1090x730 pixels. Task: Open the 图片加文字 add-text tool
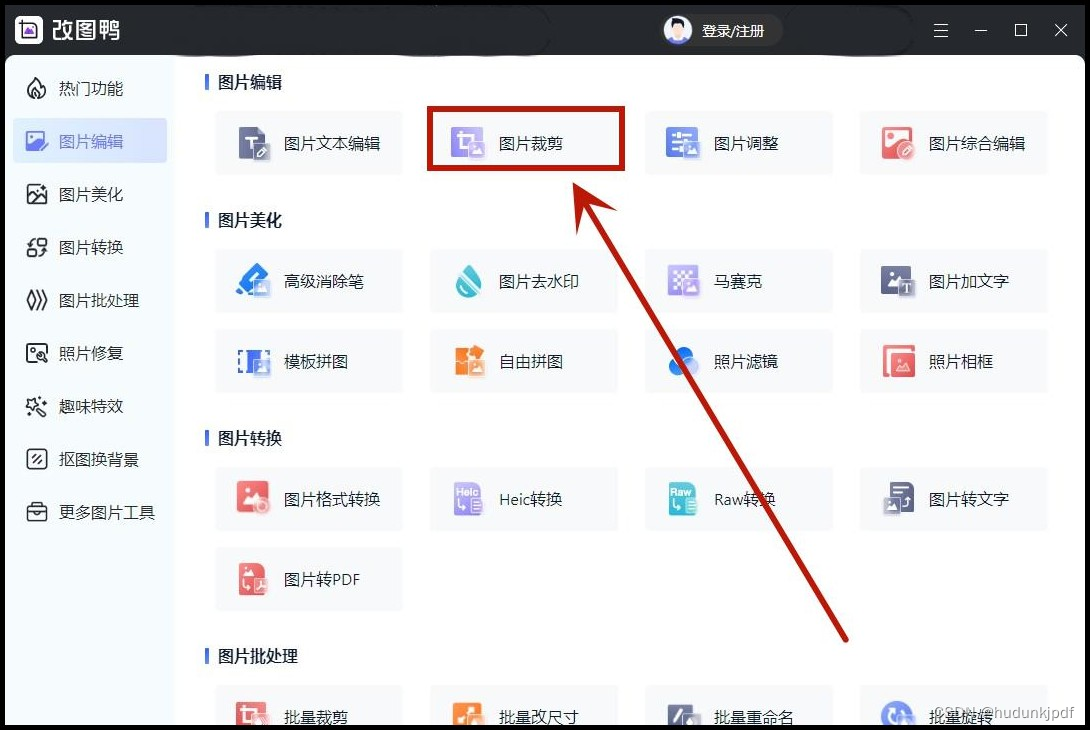[953, 281]
